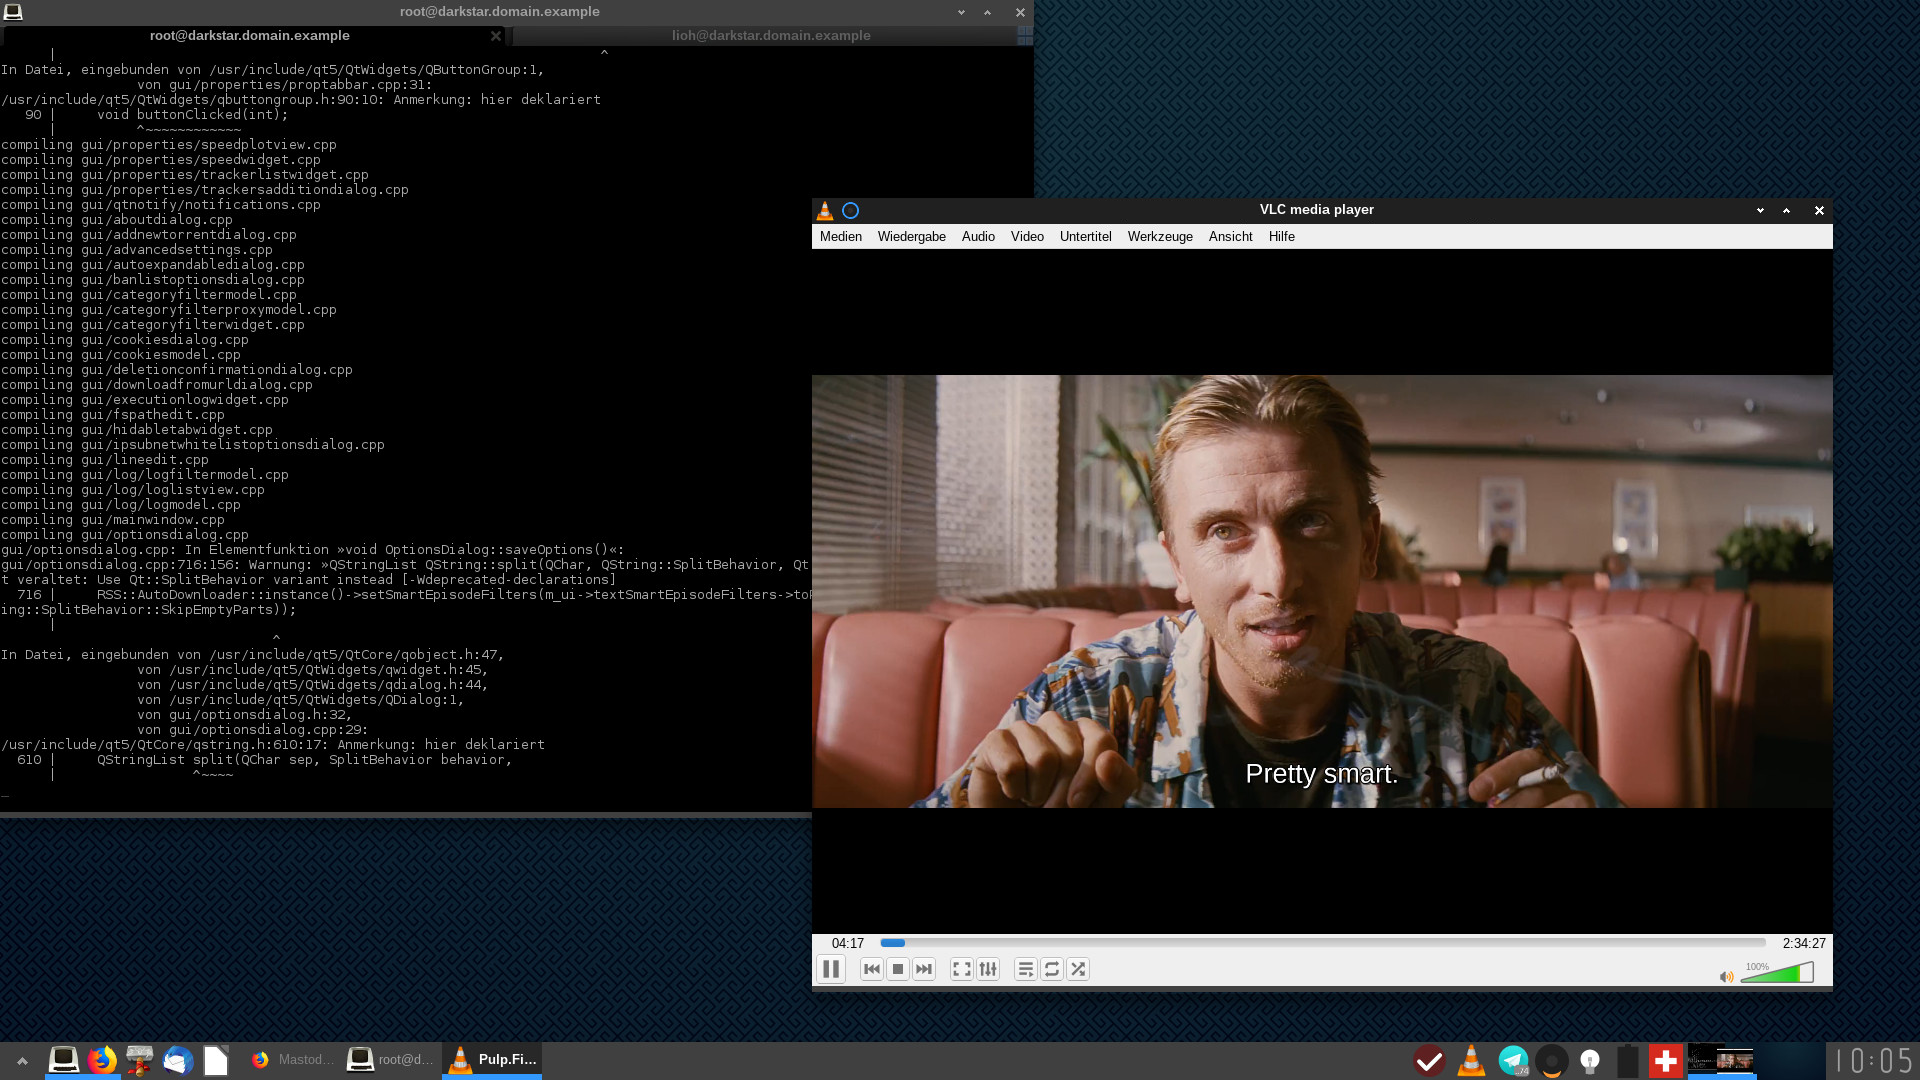This screenshot has width=1920, height=1080.
Task: Click the battery tray icon
Action: pos(1628,1061)
